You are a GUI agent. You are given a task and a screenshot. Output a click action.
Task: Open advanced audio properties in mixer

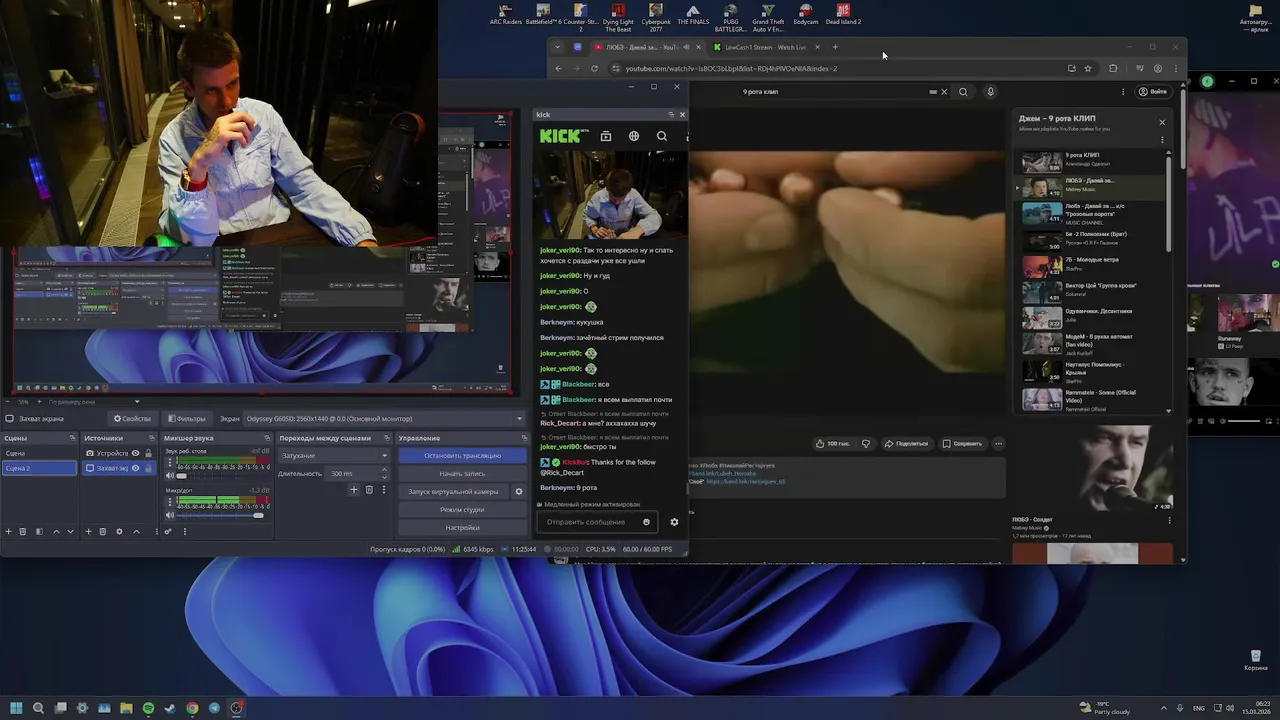168,532
